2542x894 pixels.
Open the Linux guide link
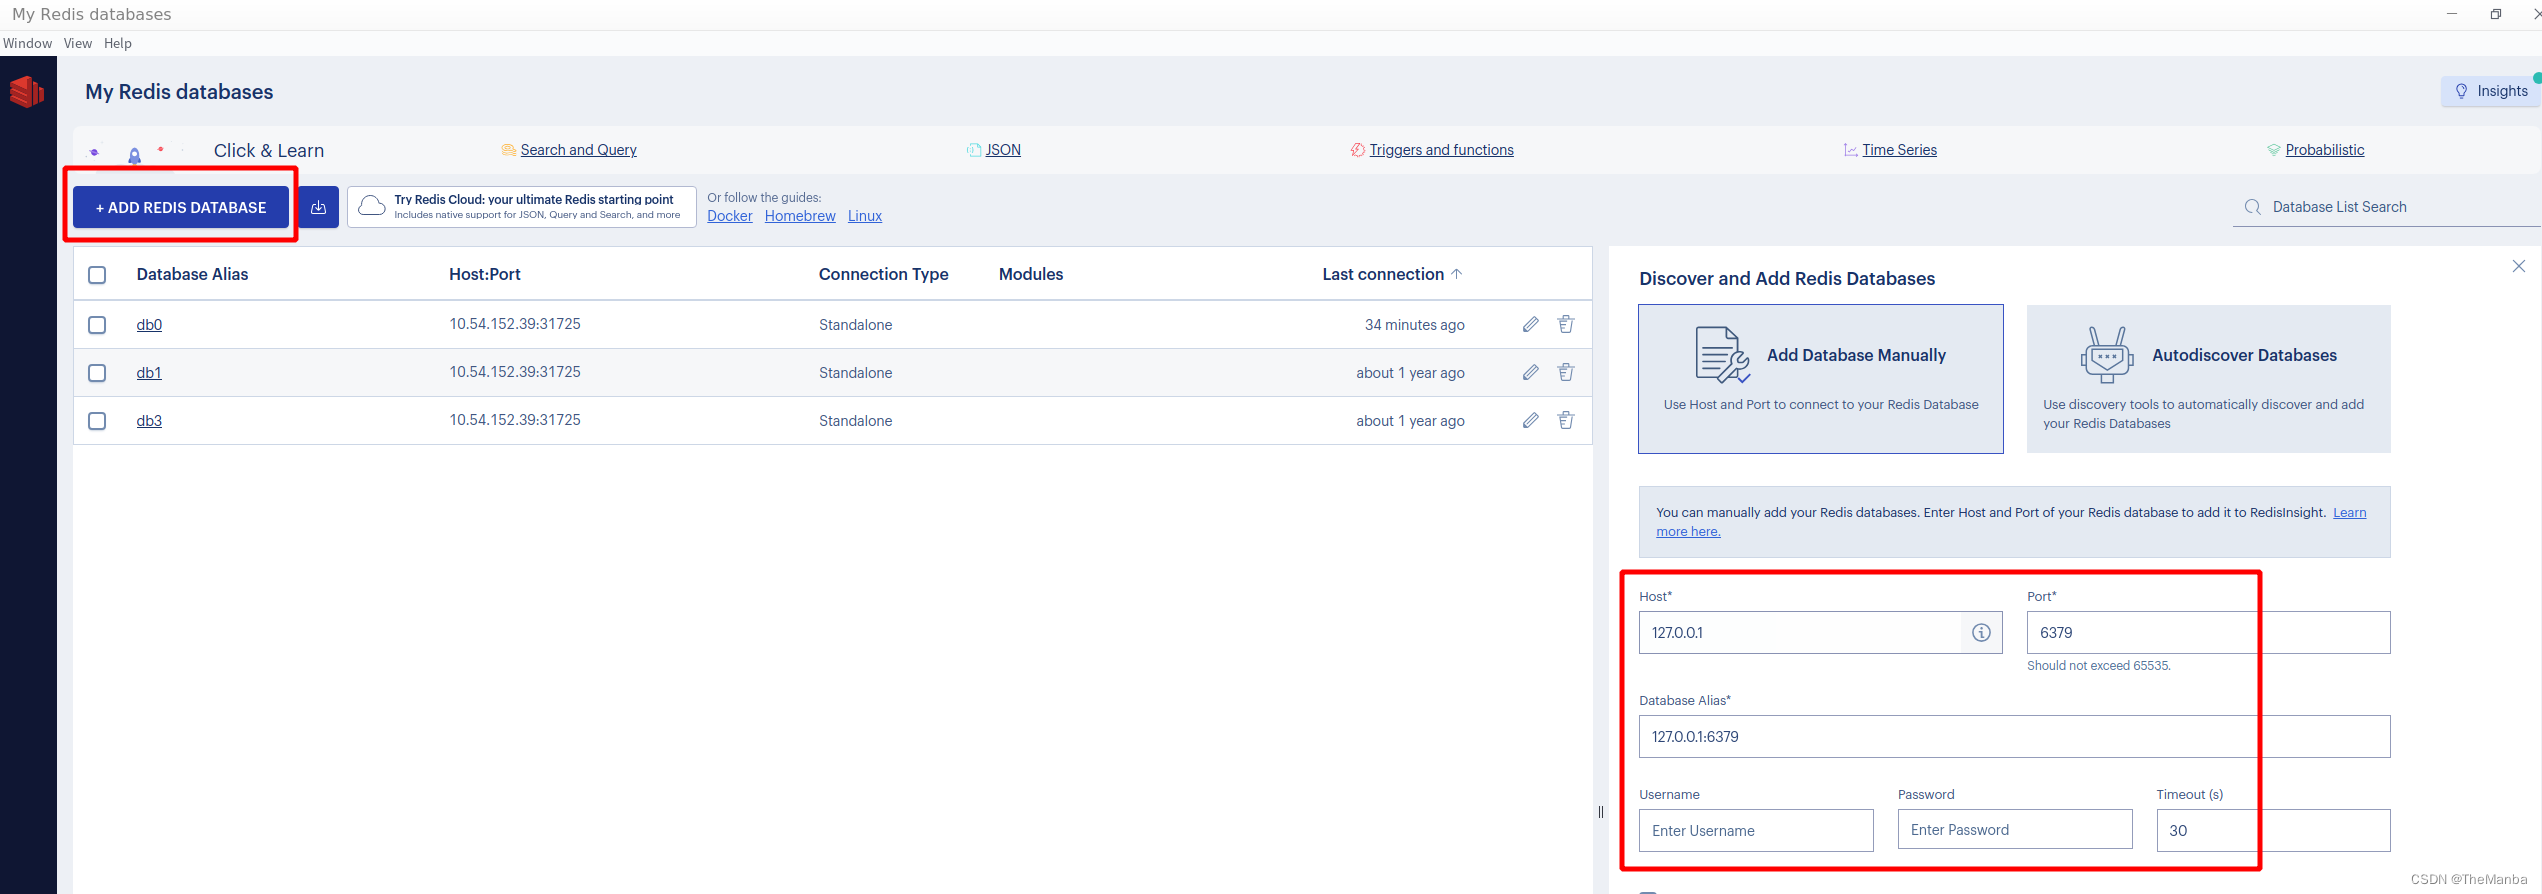[x=865, y=216]
